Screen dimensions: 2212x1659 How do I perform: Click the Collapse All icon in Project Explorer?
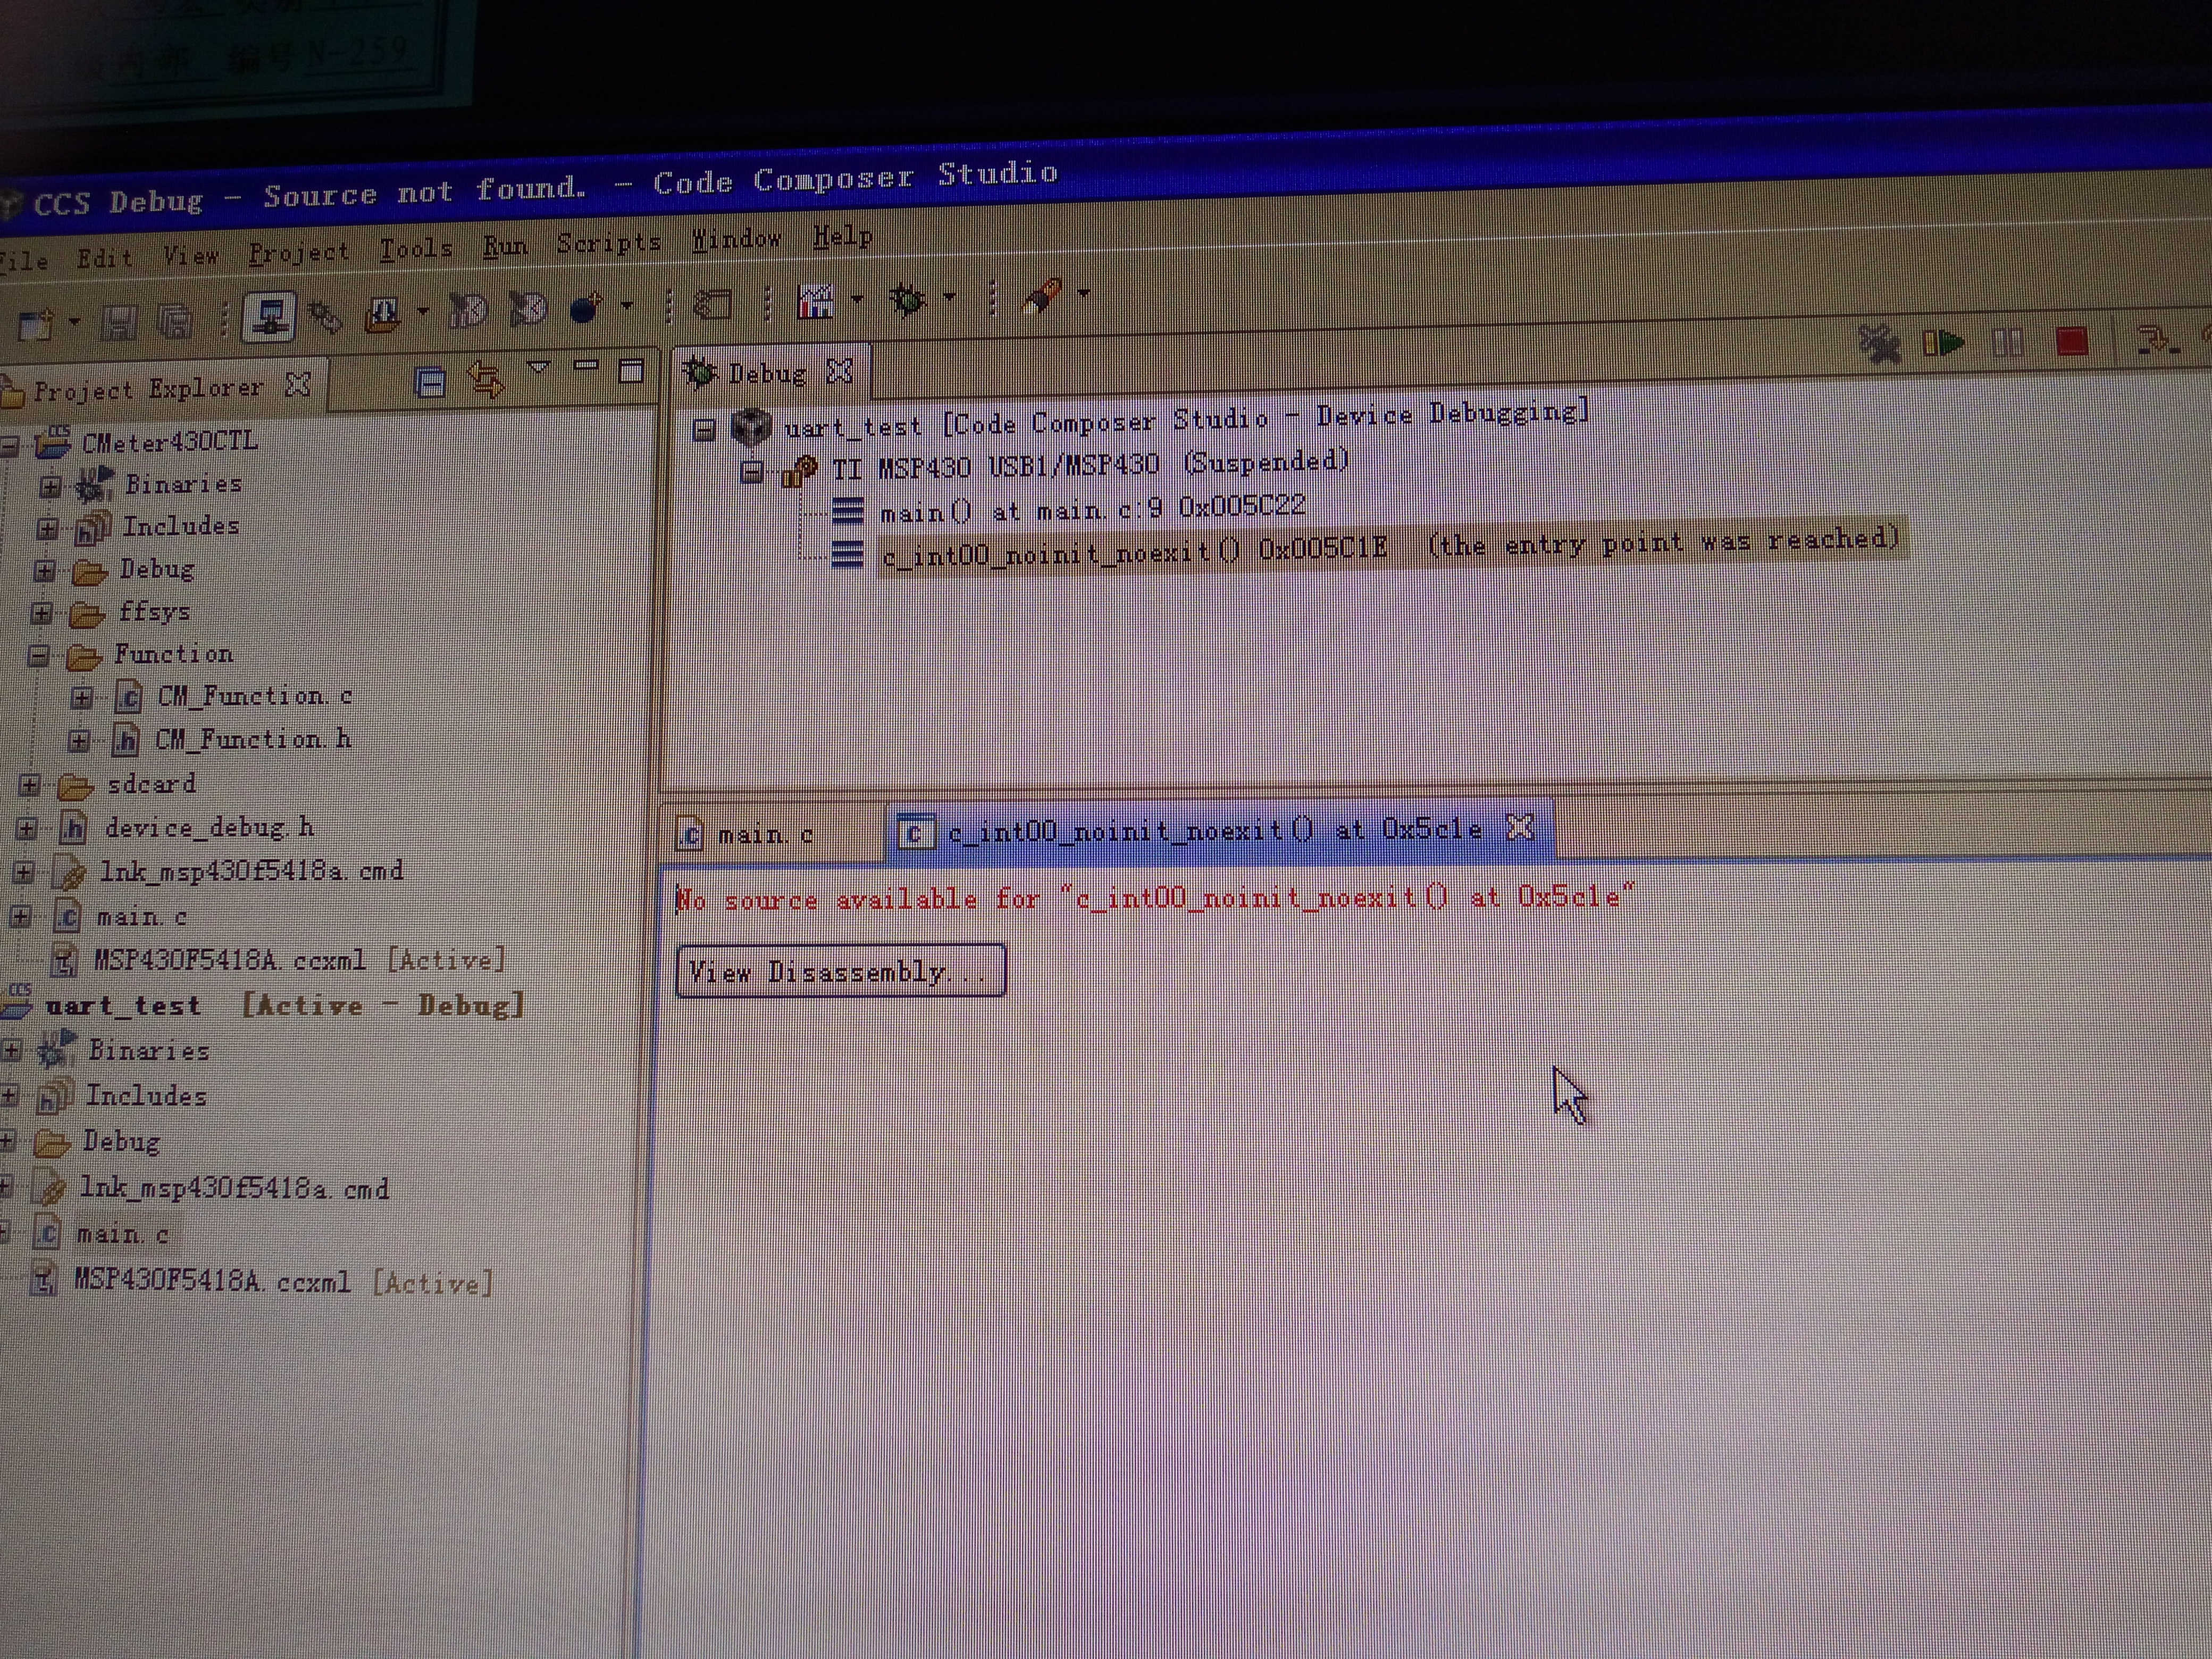click(x=430, y=382)
